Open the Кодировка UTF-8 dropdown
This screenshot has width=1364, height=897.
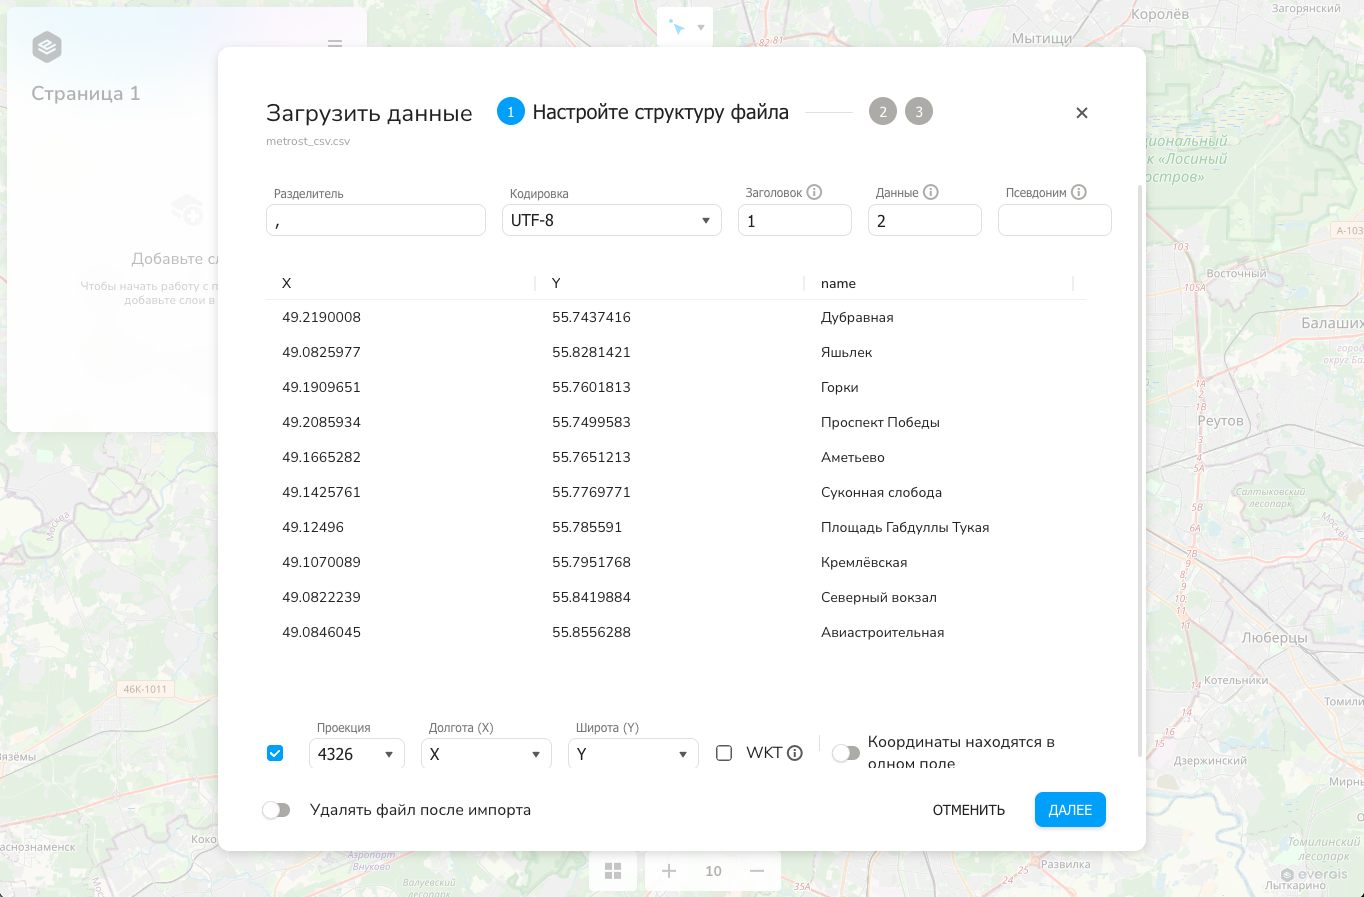612,220
